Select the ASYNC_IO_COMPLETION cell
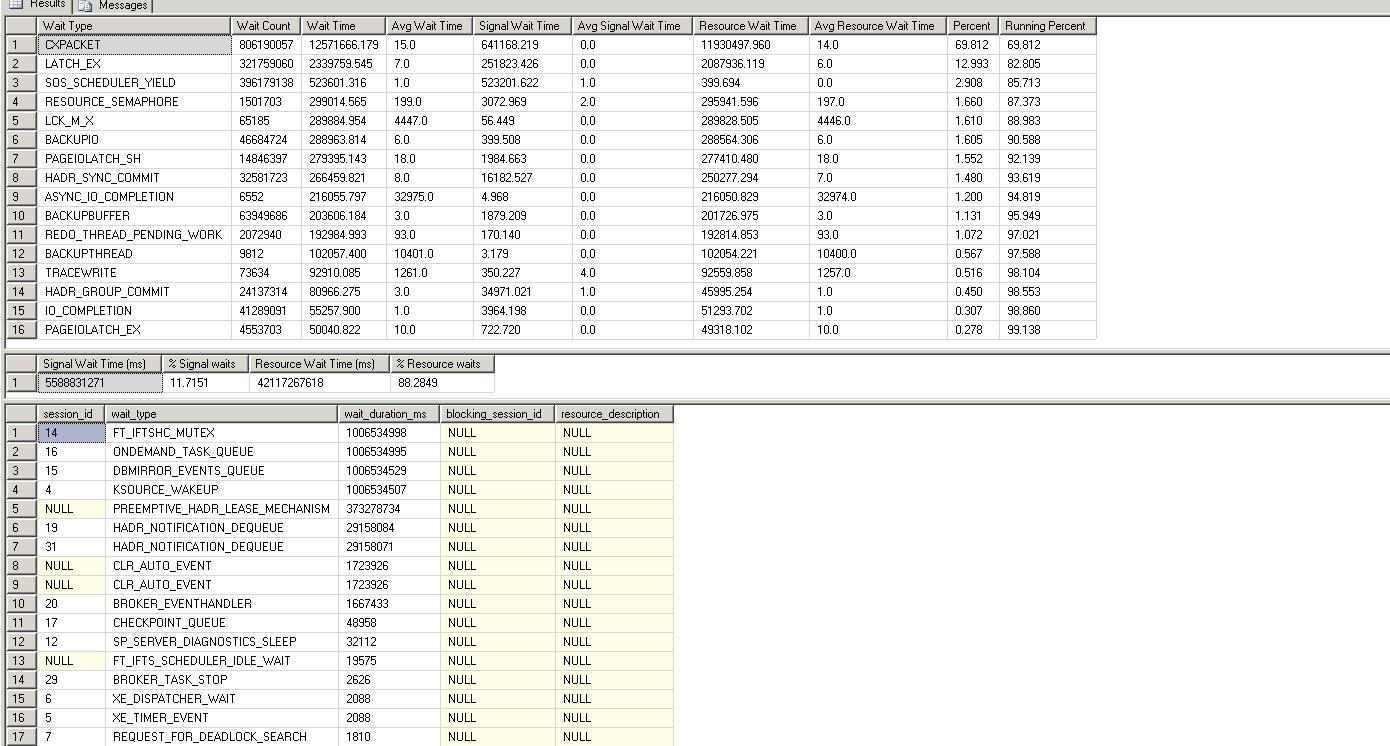The image size is (1390, 746). [134, 197]
